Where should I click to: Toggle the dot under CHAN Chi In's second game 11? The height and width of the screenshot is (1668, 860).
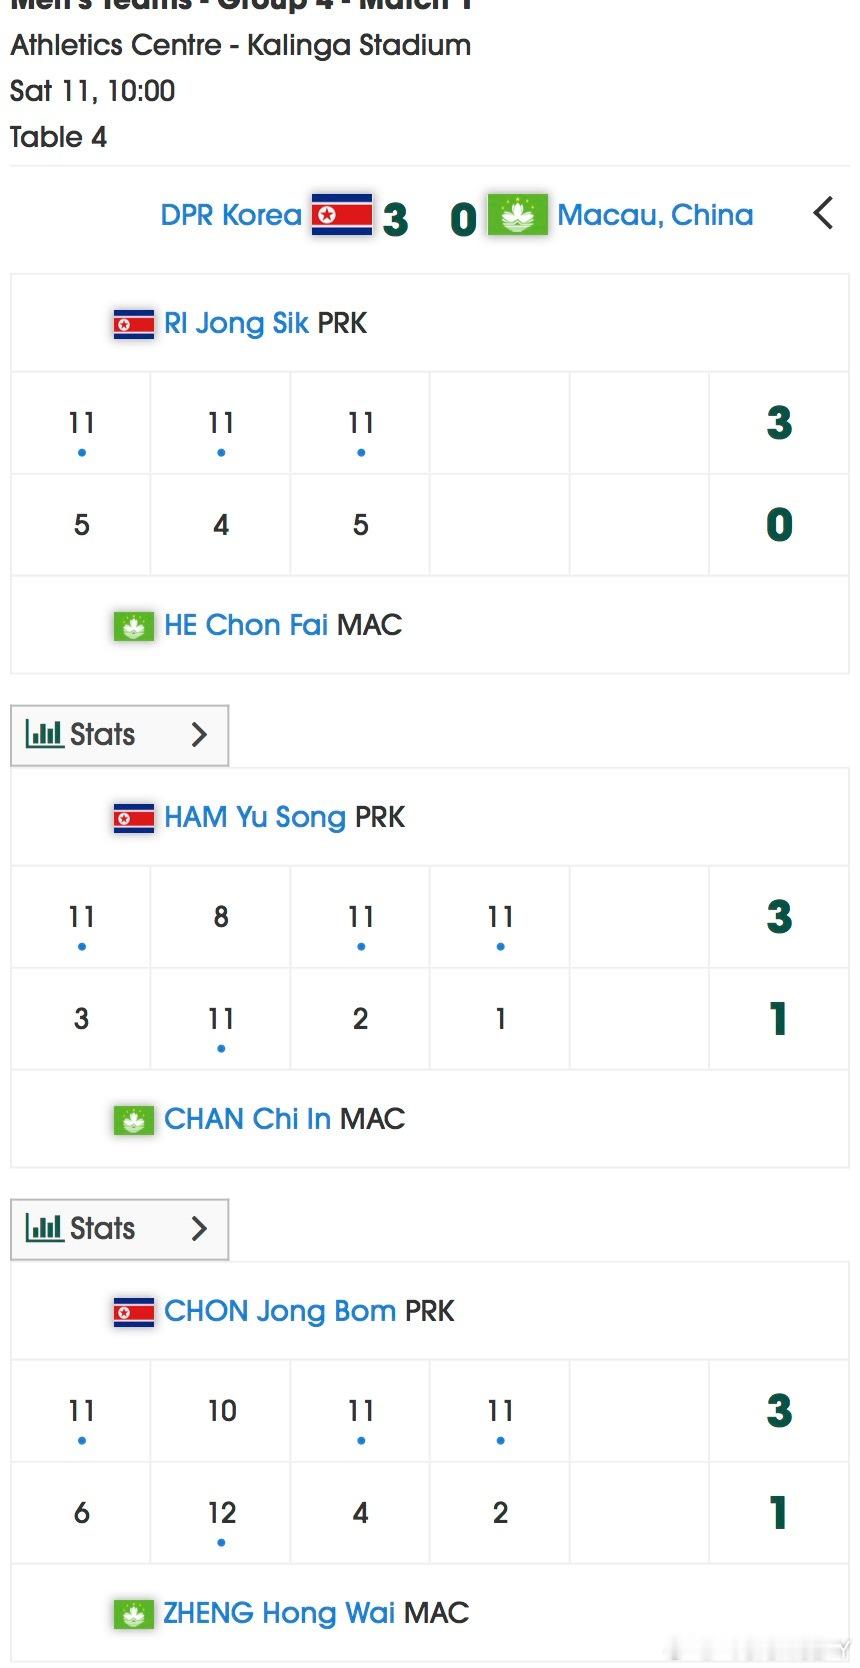(221, 1048)
